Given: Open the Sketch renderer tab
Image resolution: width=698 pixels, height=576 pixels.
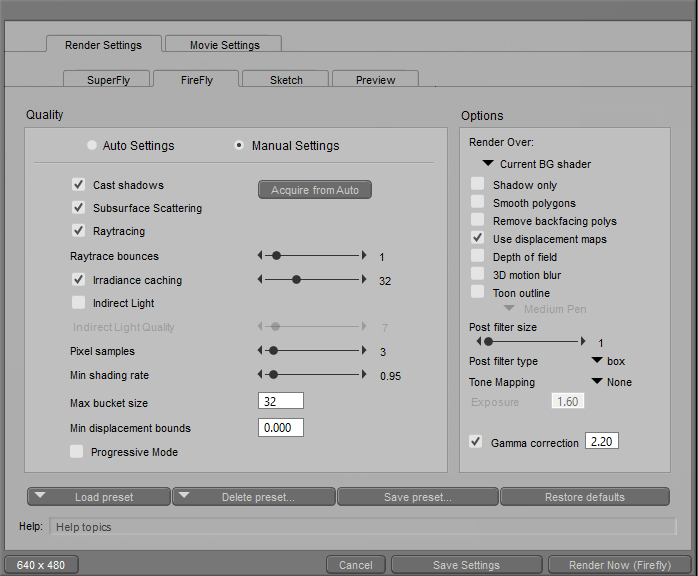Looking at the screenshot, I should coord(286,79).
